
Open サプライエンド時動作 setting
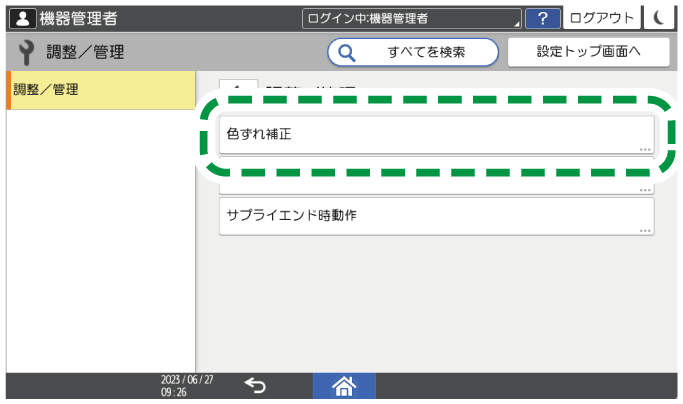point(436,216)
